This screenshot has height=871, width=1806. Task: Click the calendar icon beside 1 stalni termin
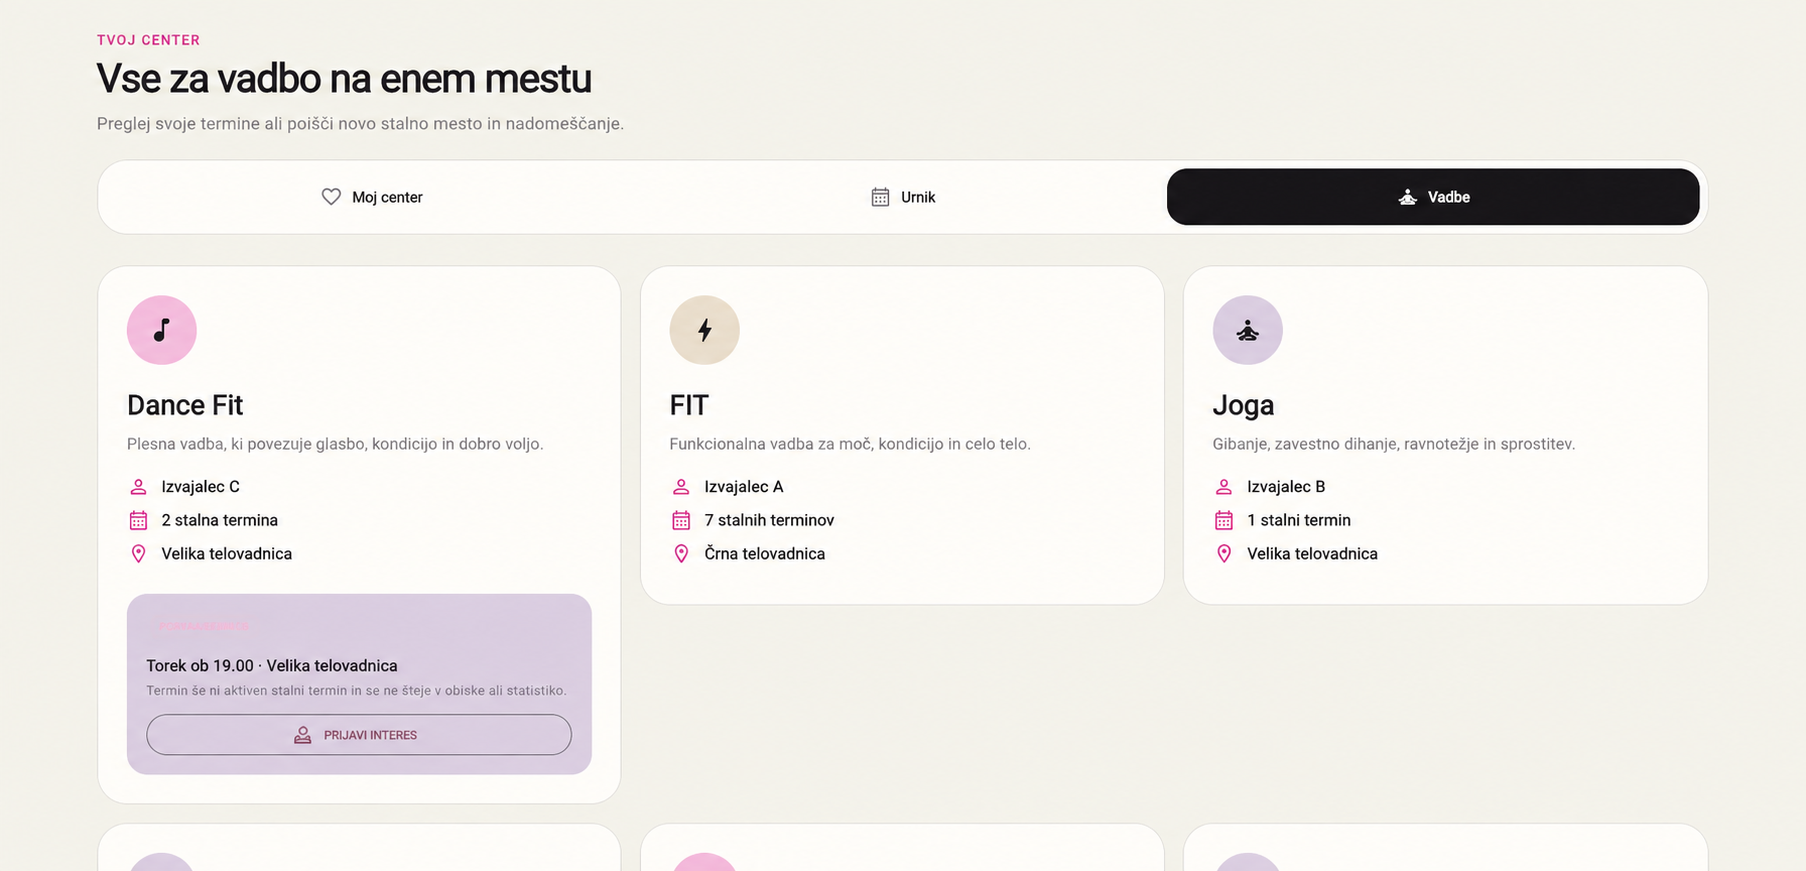pos(1224,520)
